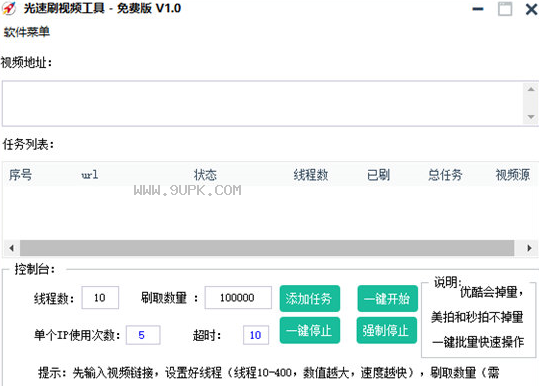Sort by 序号 column header
The width and height of the screenshot is (539, 386).
coord(21,175)
